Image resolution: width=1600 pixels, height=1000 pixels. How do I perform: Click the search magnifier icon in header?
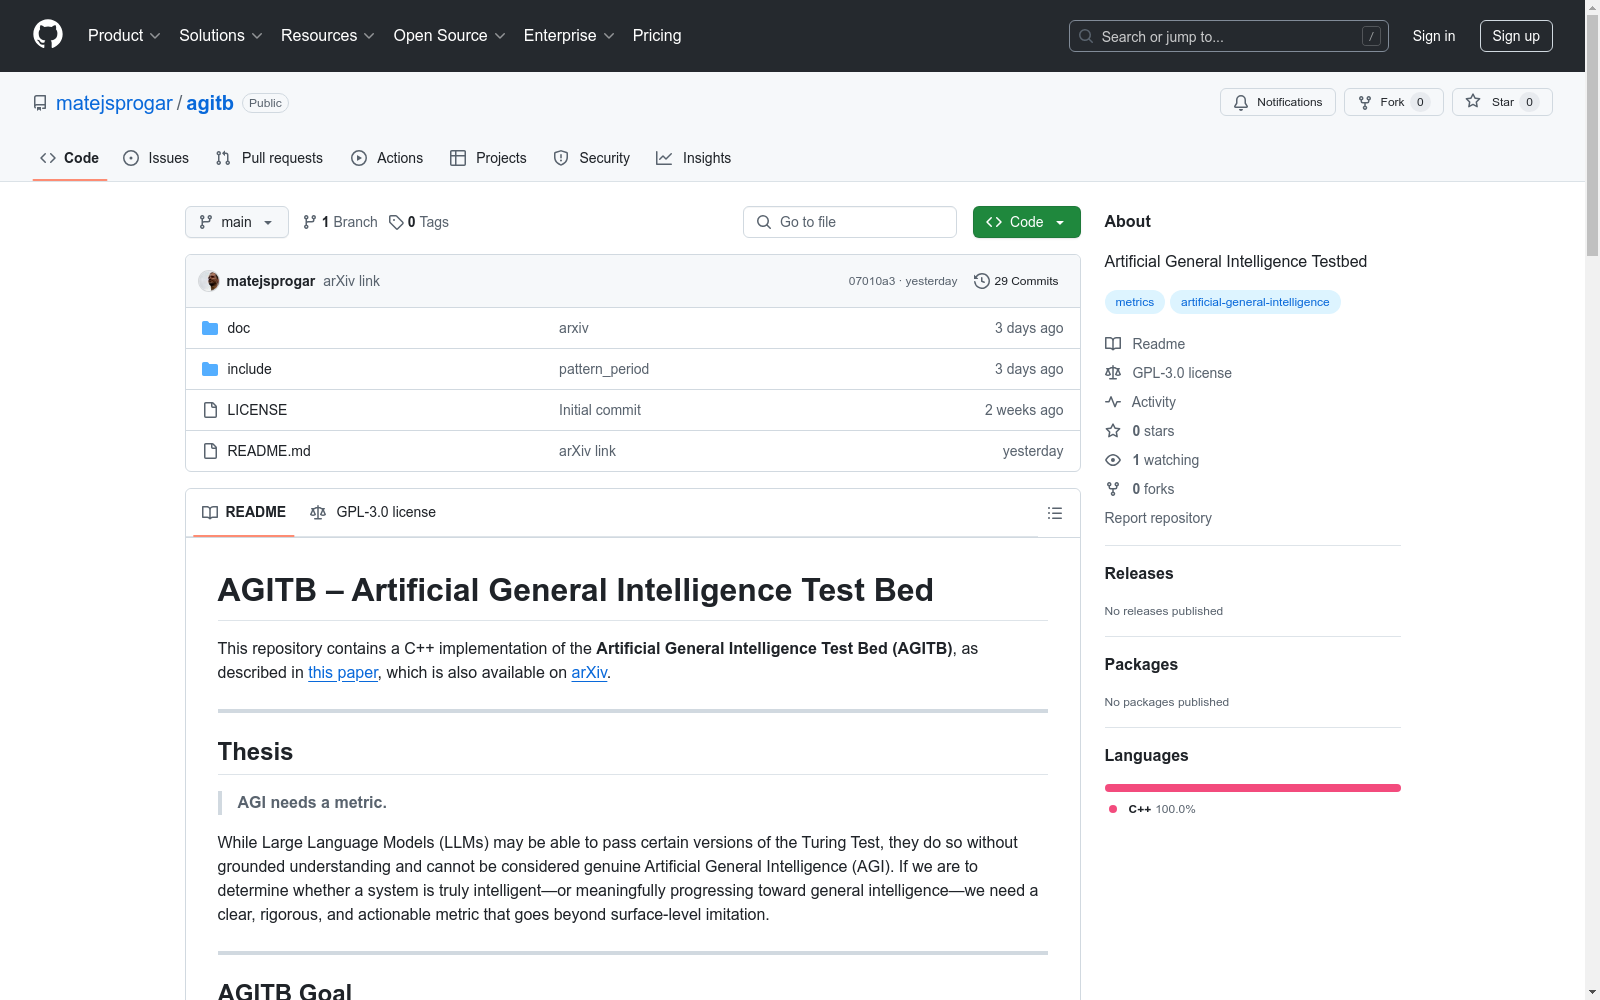click(x=1086, y=36)
